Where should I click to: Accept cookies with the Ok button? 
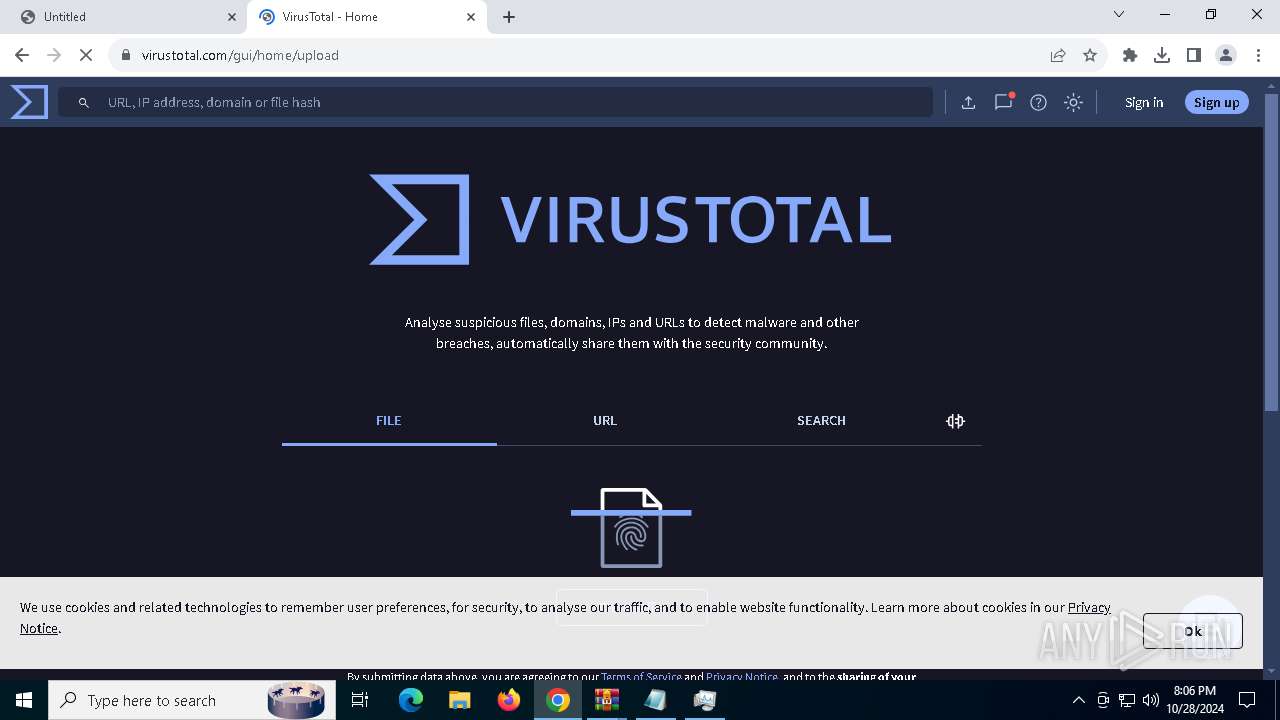tap(1192, 631)
